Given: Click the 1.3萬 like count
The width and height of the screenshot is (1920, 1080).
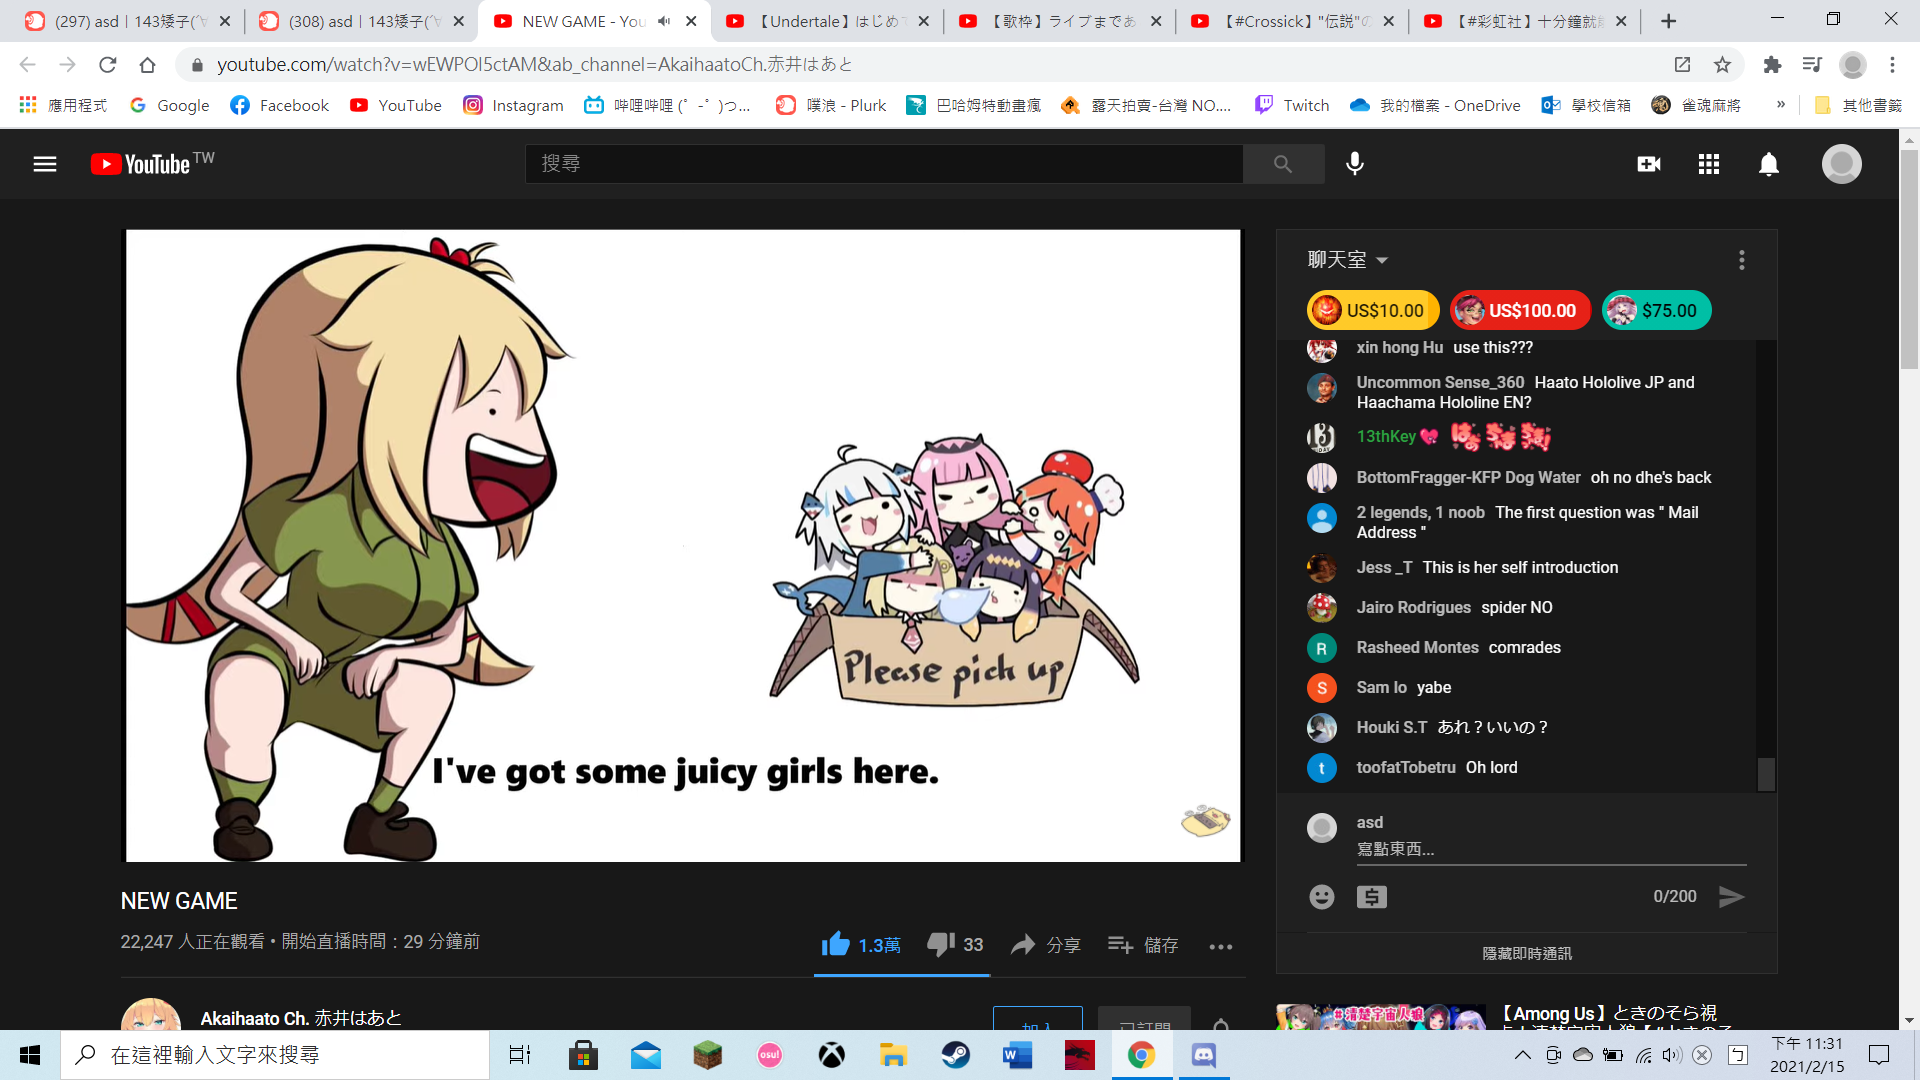Looking at the screenshot, I should 879,945.
